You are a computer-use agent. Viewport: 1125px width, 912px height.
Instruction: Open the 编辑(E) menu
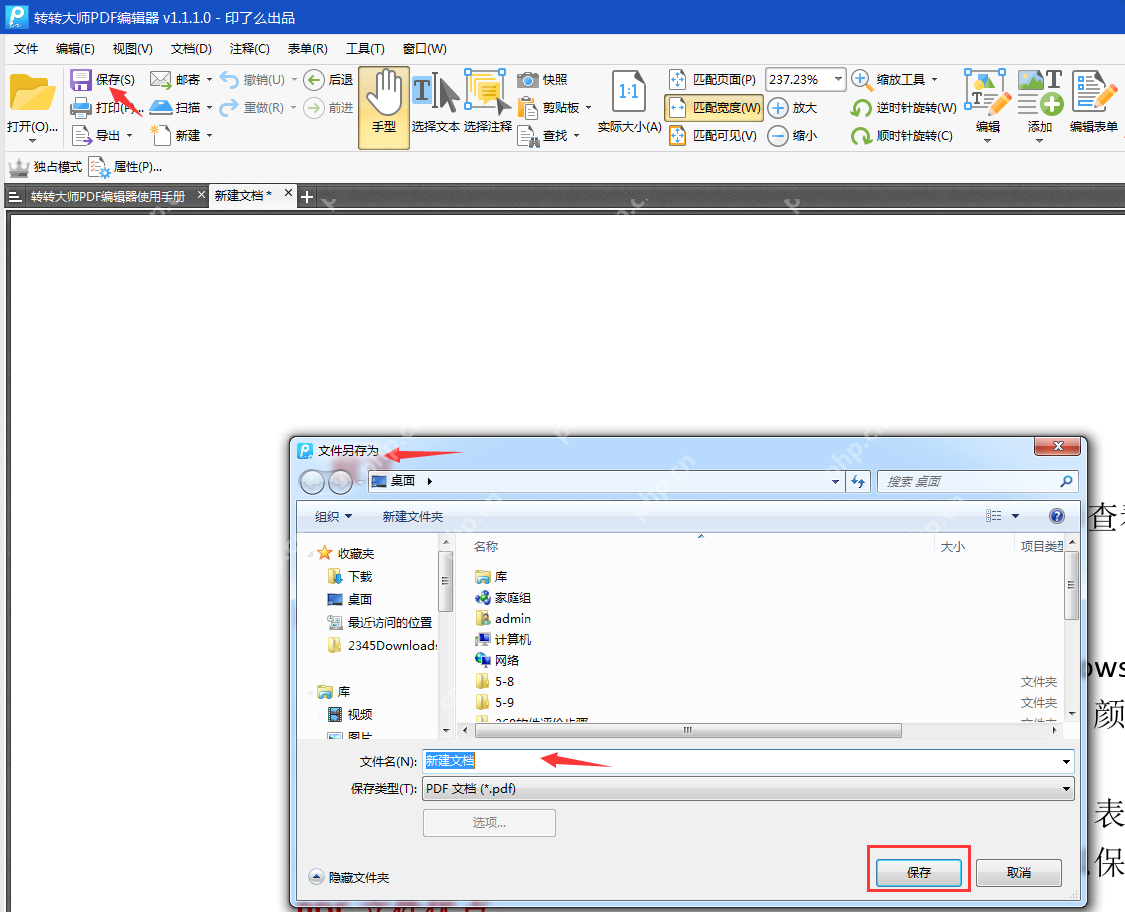[x=75, y=49]
